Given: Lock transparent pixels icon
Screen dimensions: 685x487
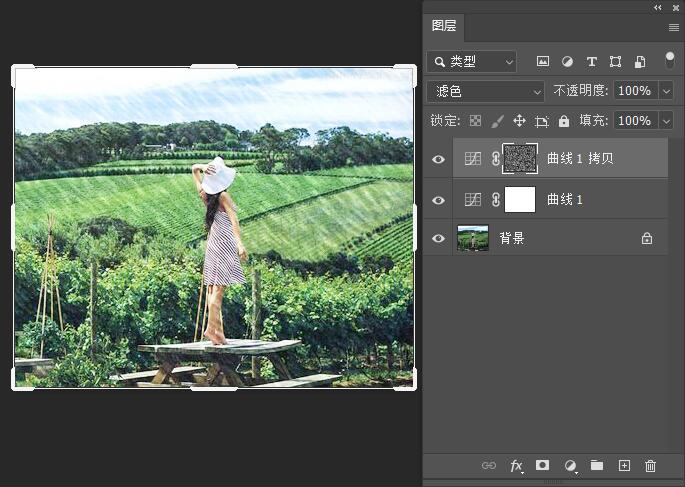Looking at the screenshot, I should (x=475, y=121).
